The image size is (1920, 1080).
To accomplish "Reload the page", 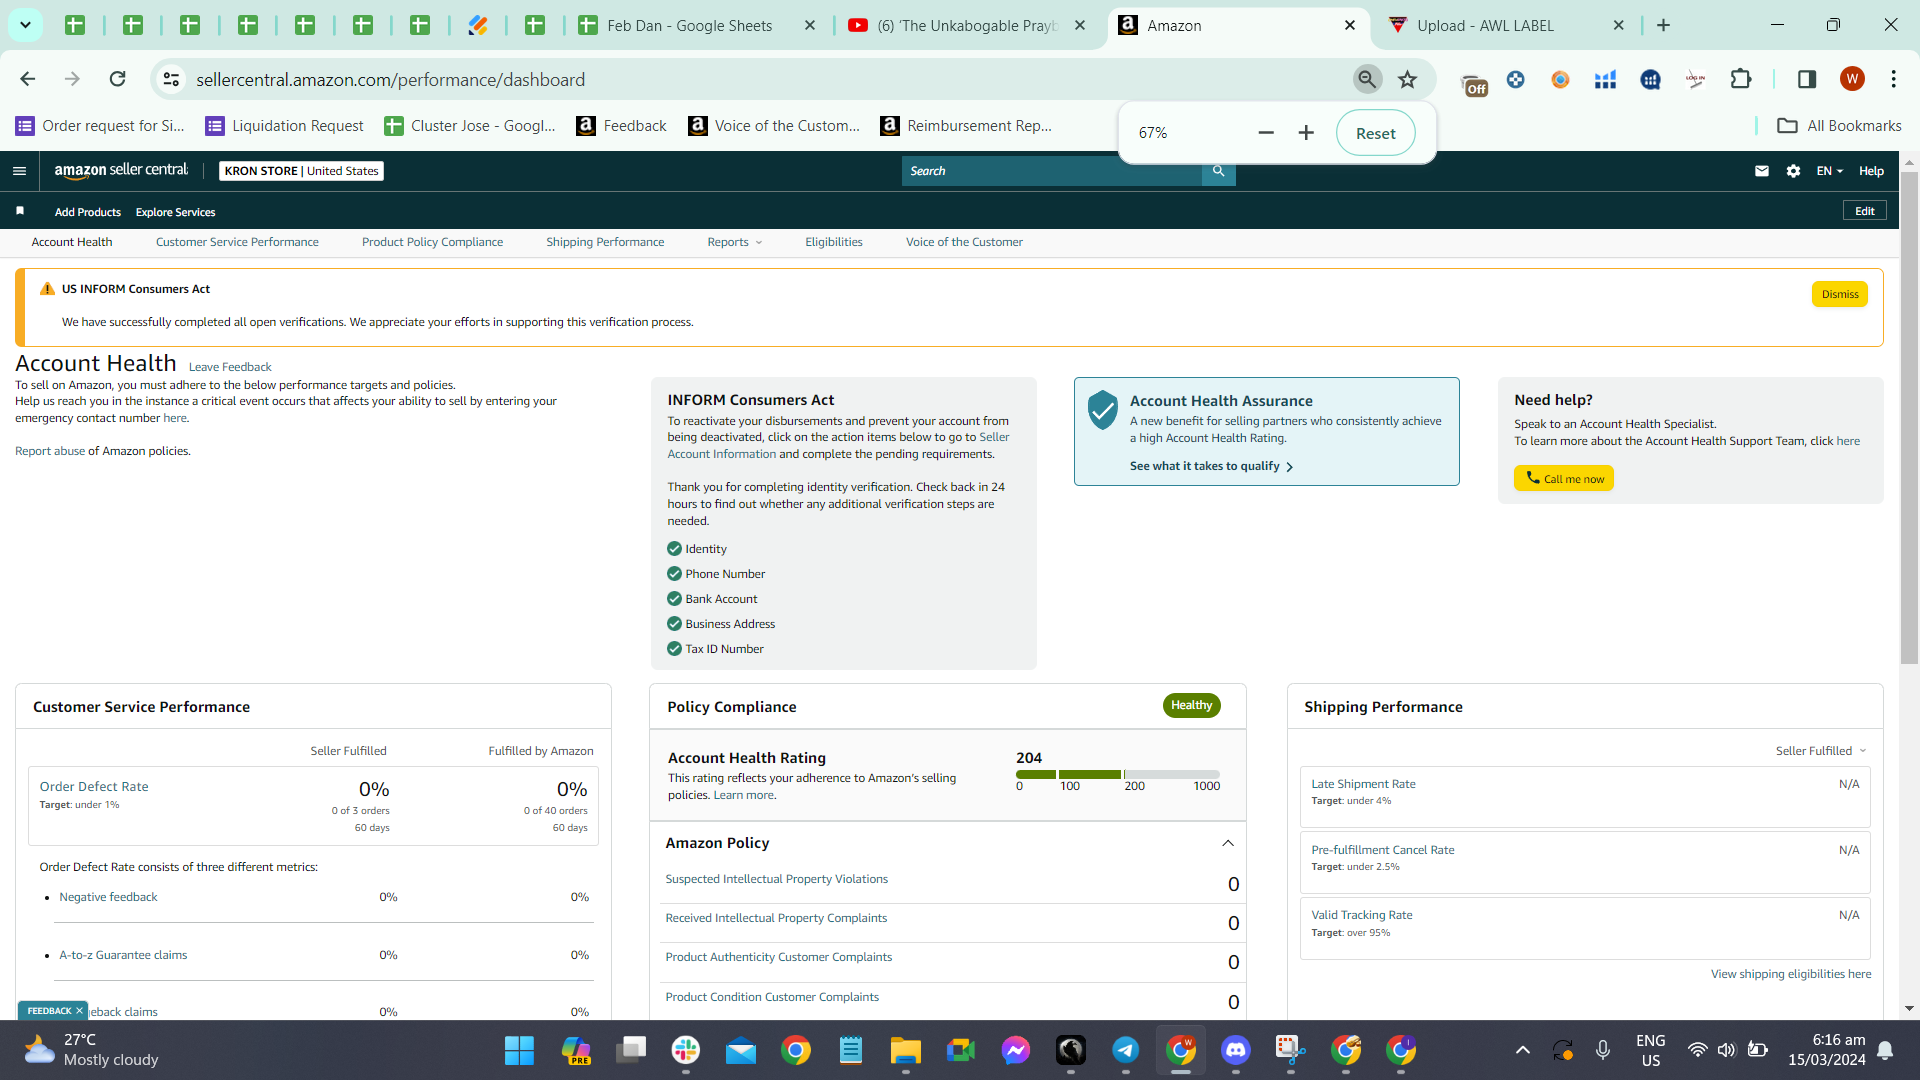I will pyautogui.click(x=118, y=79).
